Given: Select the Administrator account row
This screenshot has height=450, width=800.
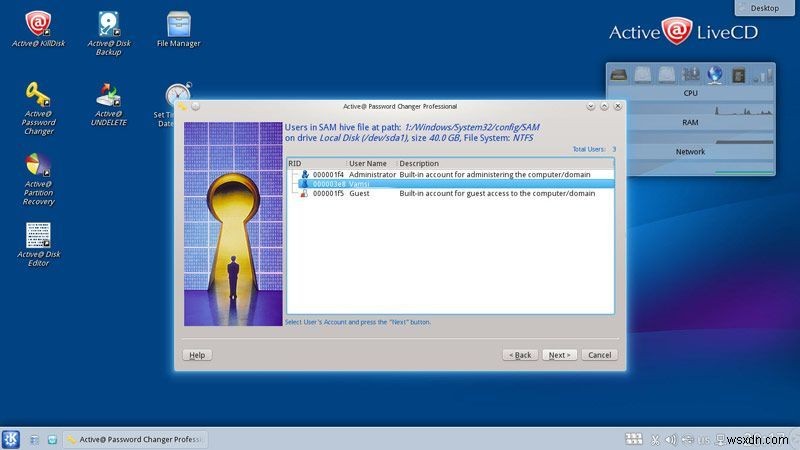Looking at the screenshot, I should (451, 174).
